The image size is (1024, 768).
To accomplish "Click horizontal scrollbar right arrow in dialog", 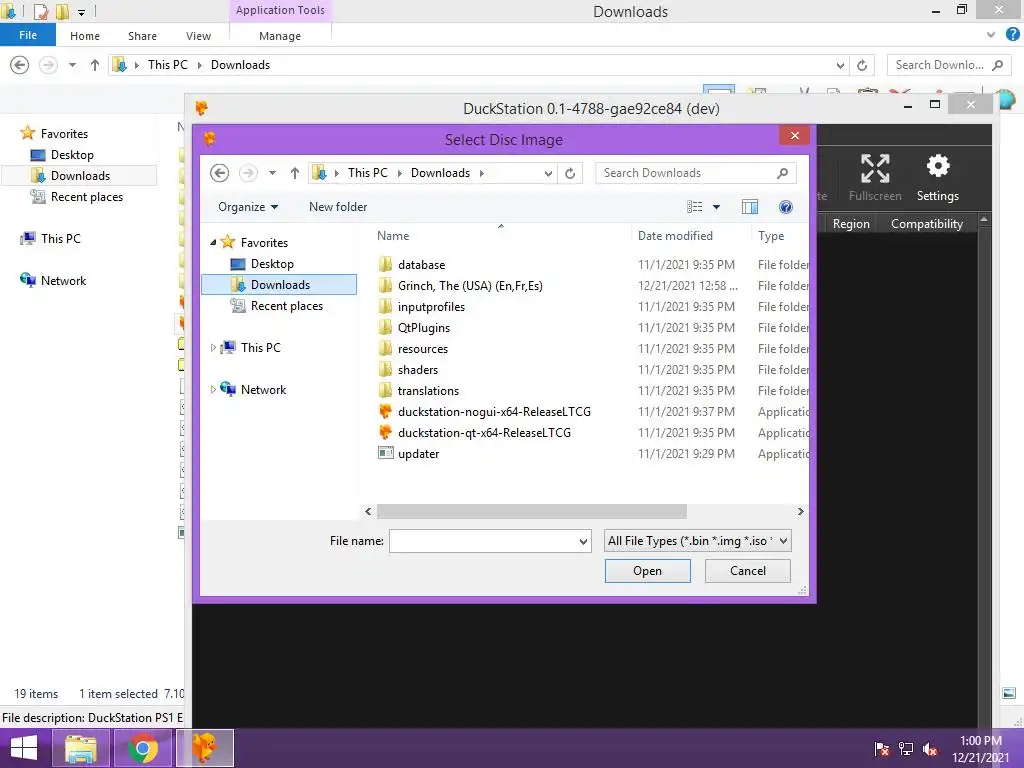I will click(x=801, y=511).
